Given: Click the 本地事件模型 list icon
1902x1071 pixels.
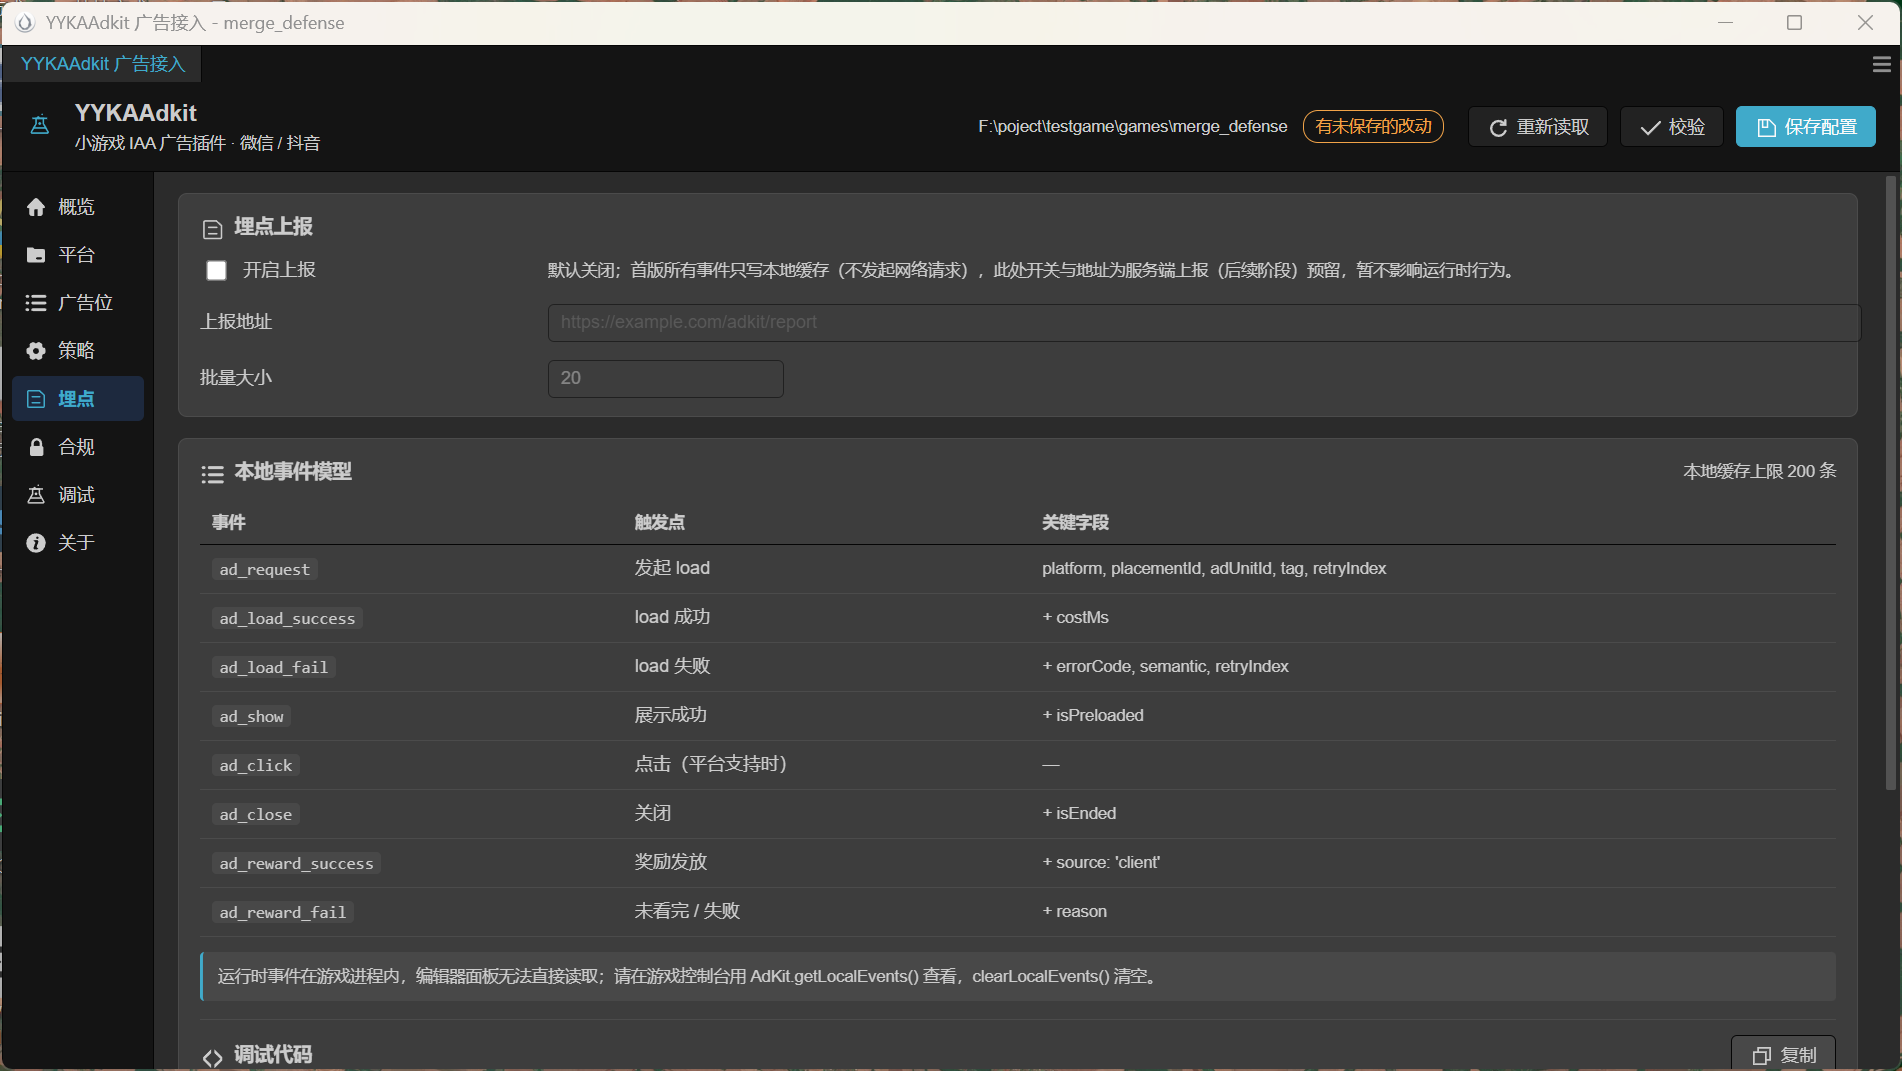Looking at the screenshot, I should pyautogui.click(x=212, y=474).
